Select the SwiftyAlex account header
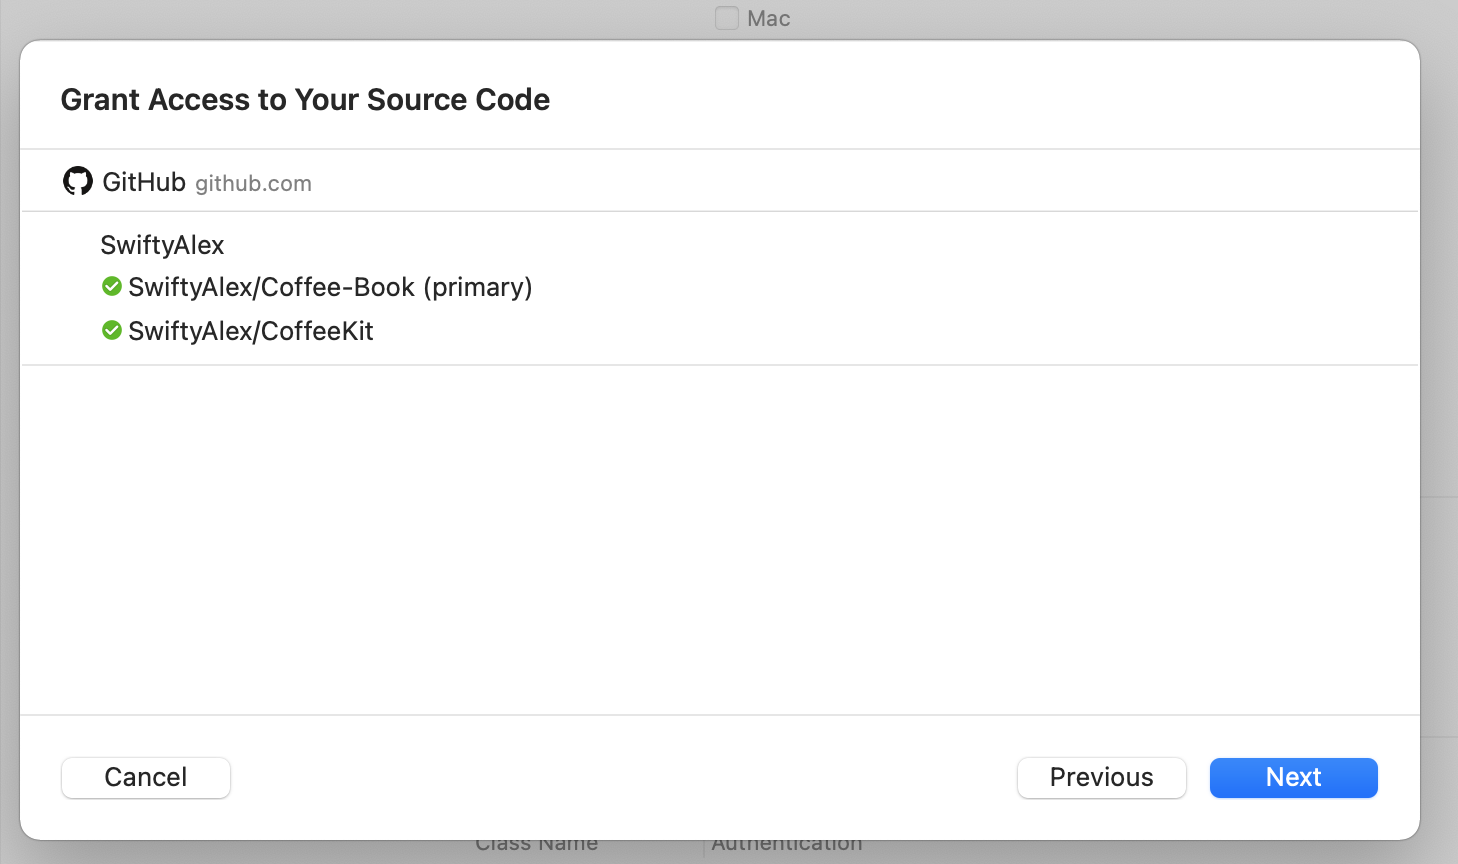 [162, 245]
